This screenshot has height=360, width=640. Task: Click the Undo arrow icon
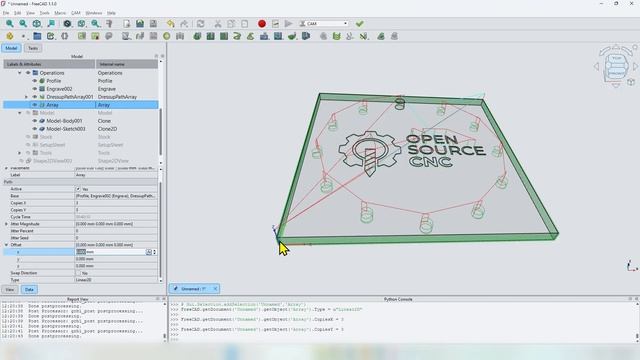tap(171, 24)
